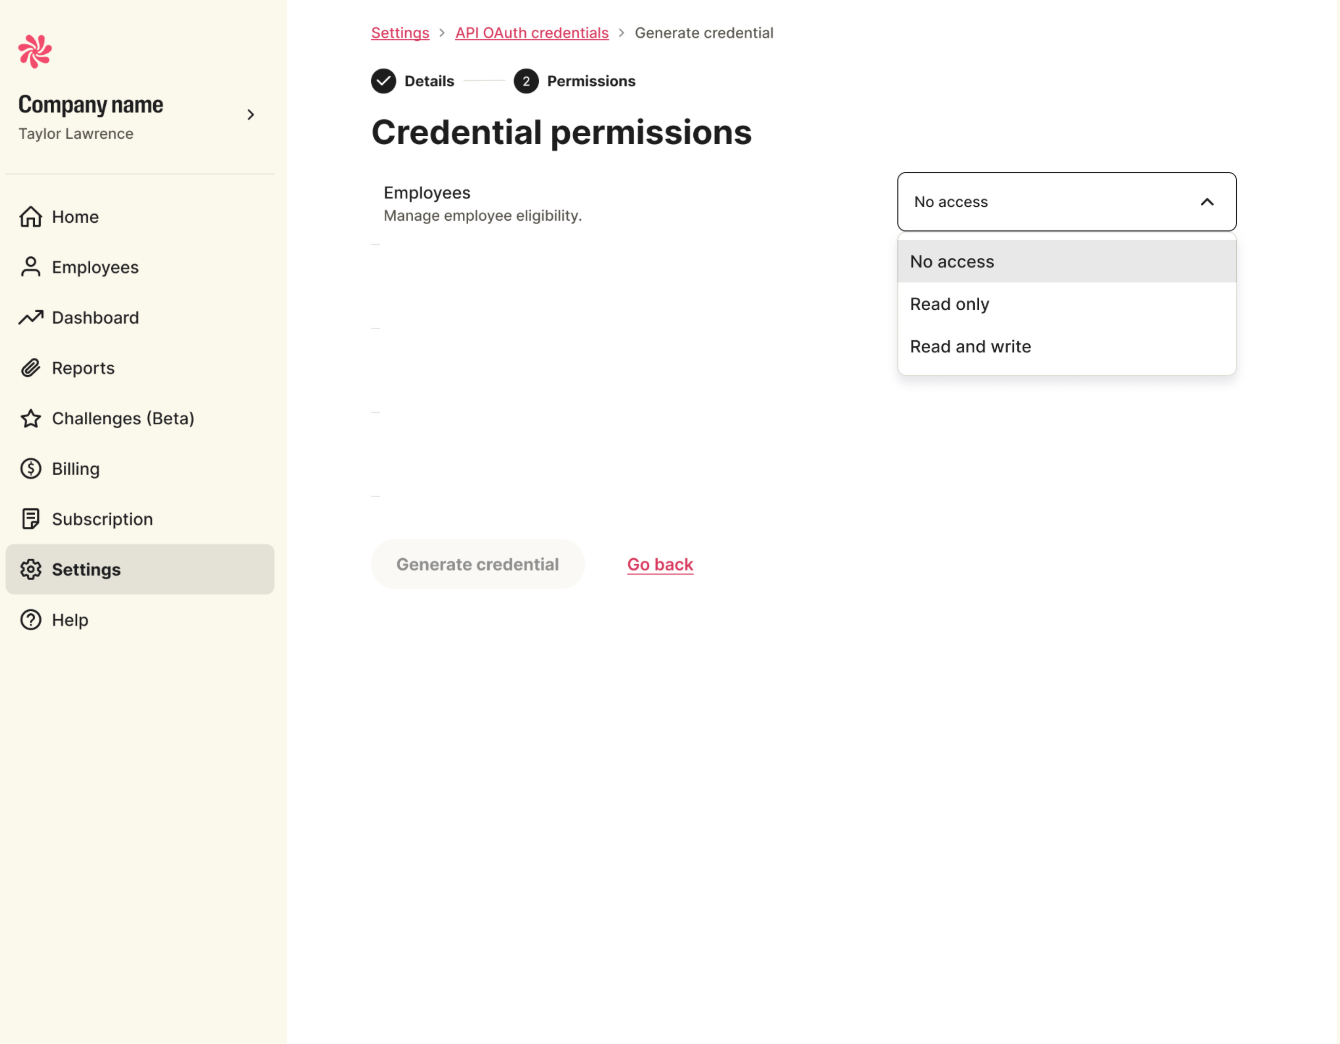Click the Home house icon

pos(31,217)
